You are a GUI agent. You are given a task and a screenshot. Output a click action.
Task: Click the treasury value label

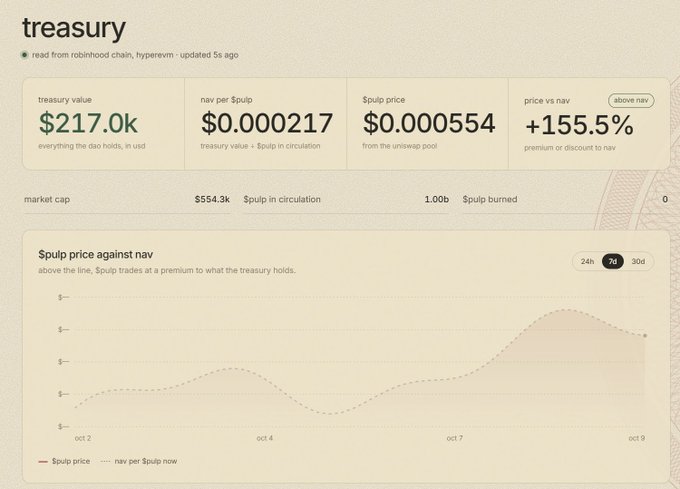pyautogui.click(x=65, y=100)
